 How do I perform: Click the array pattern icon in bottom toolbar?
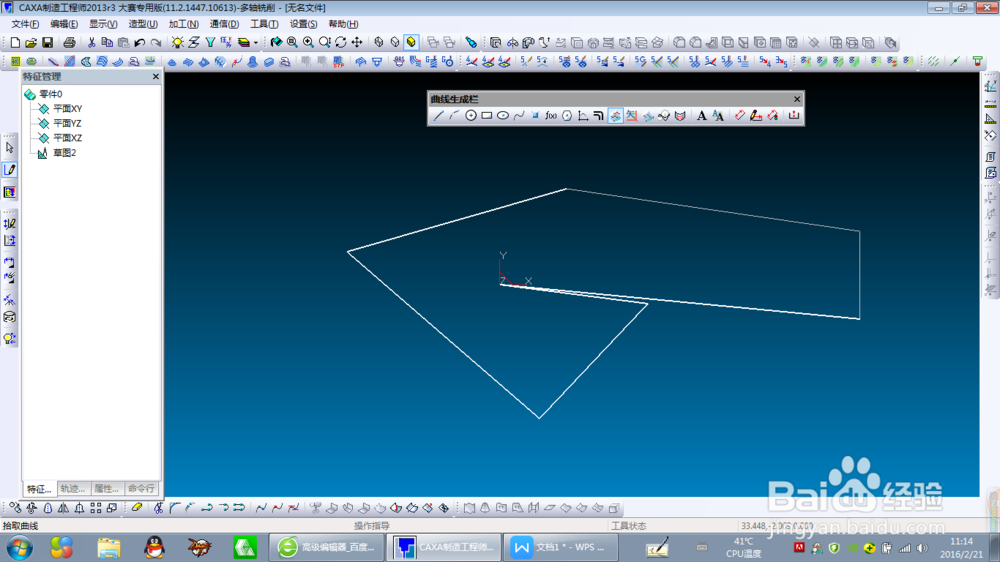tap(96, 508)
